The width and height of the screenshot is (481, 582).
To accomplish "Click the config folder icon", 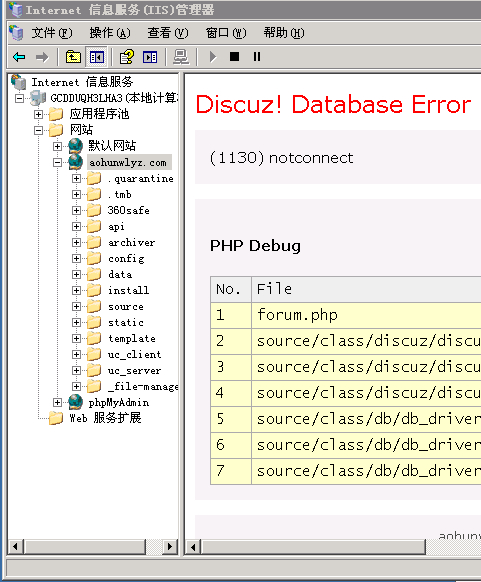I will click(94, 258).
